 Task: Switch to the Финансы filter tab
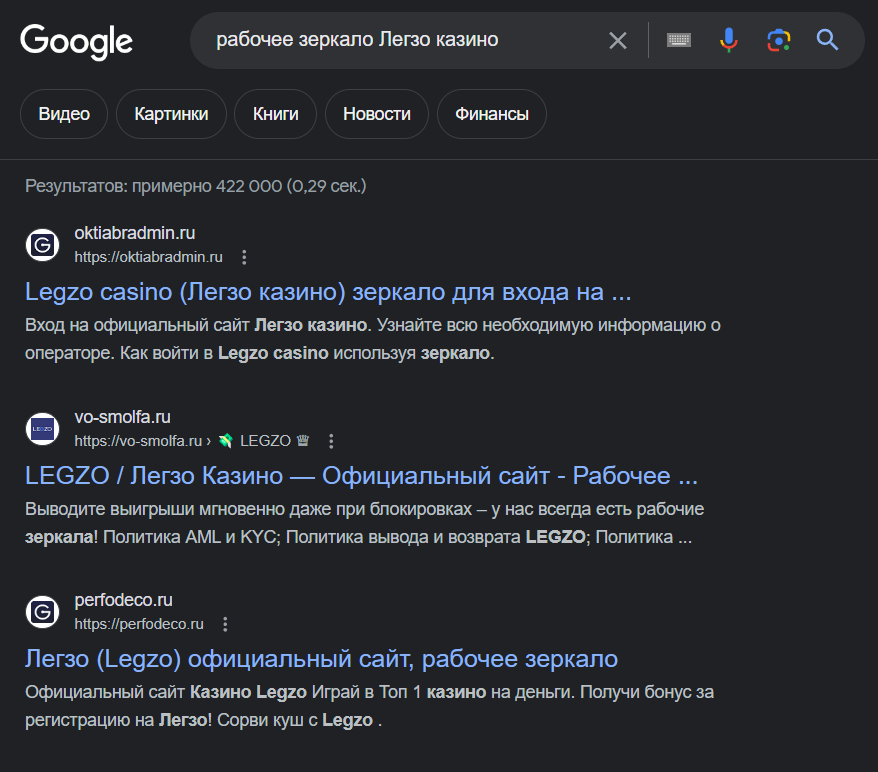coord(492,114)
